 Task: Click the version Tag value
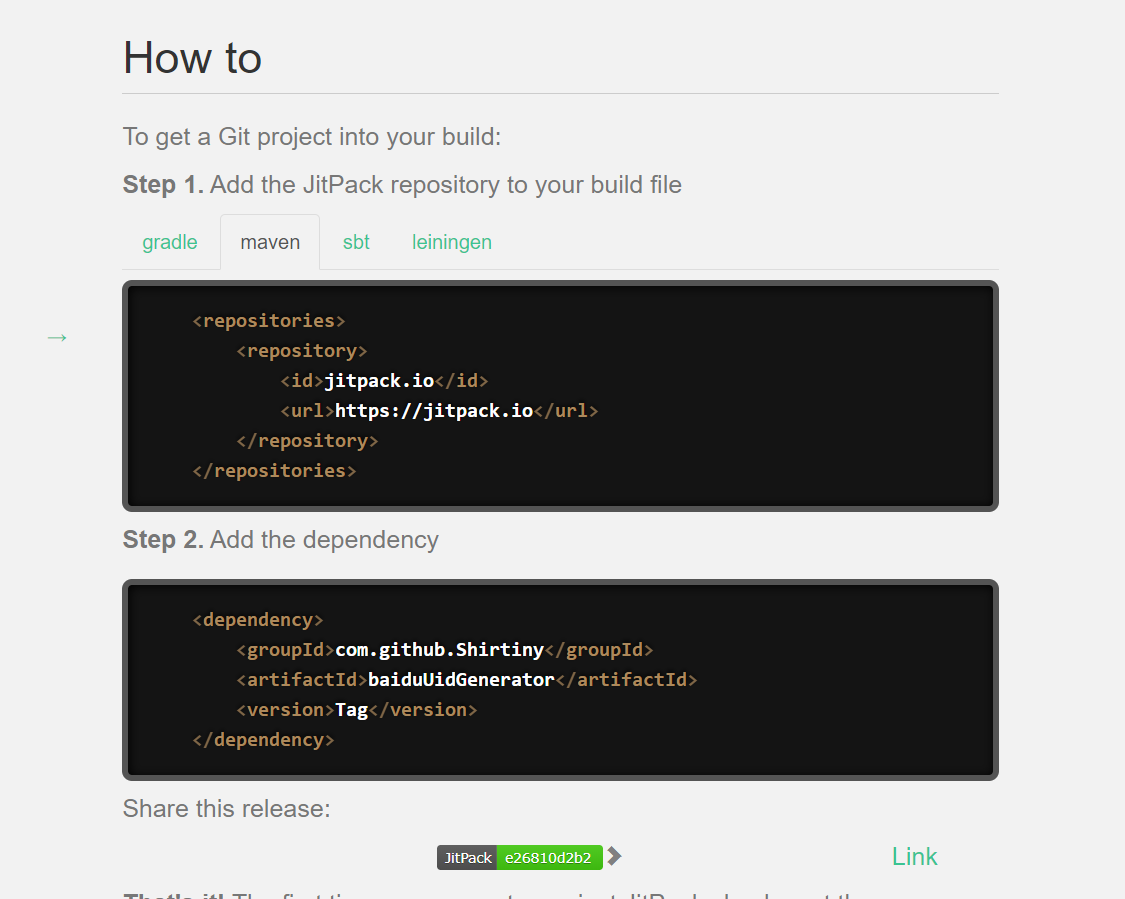[x=352, y=710]
